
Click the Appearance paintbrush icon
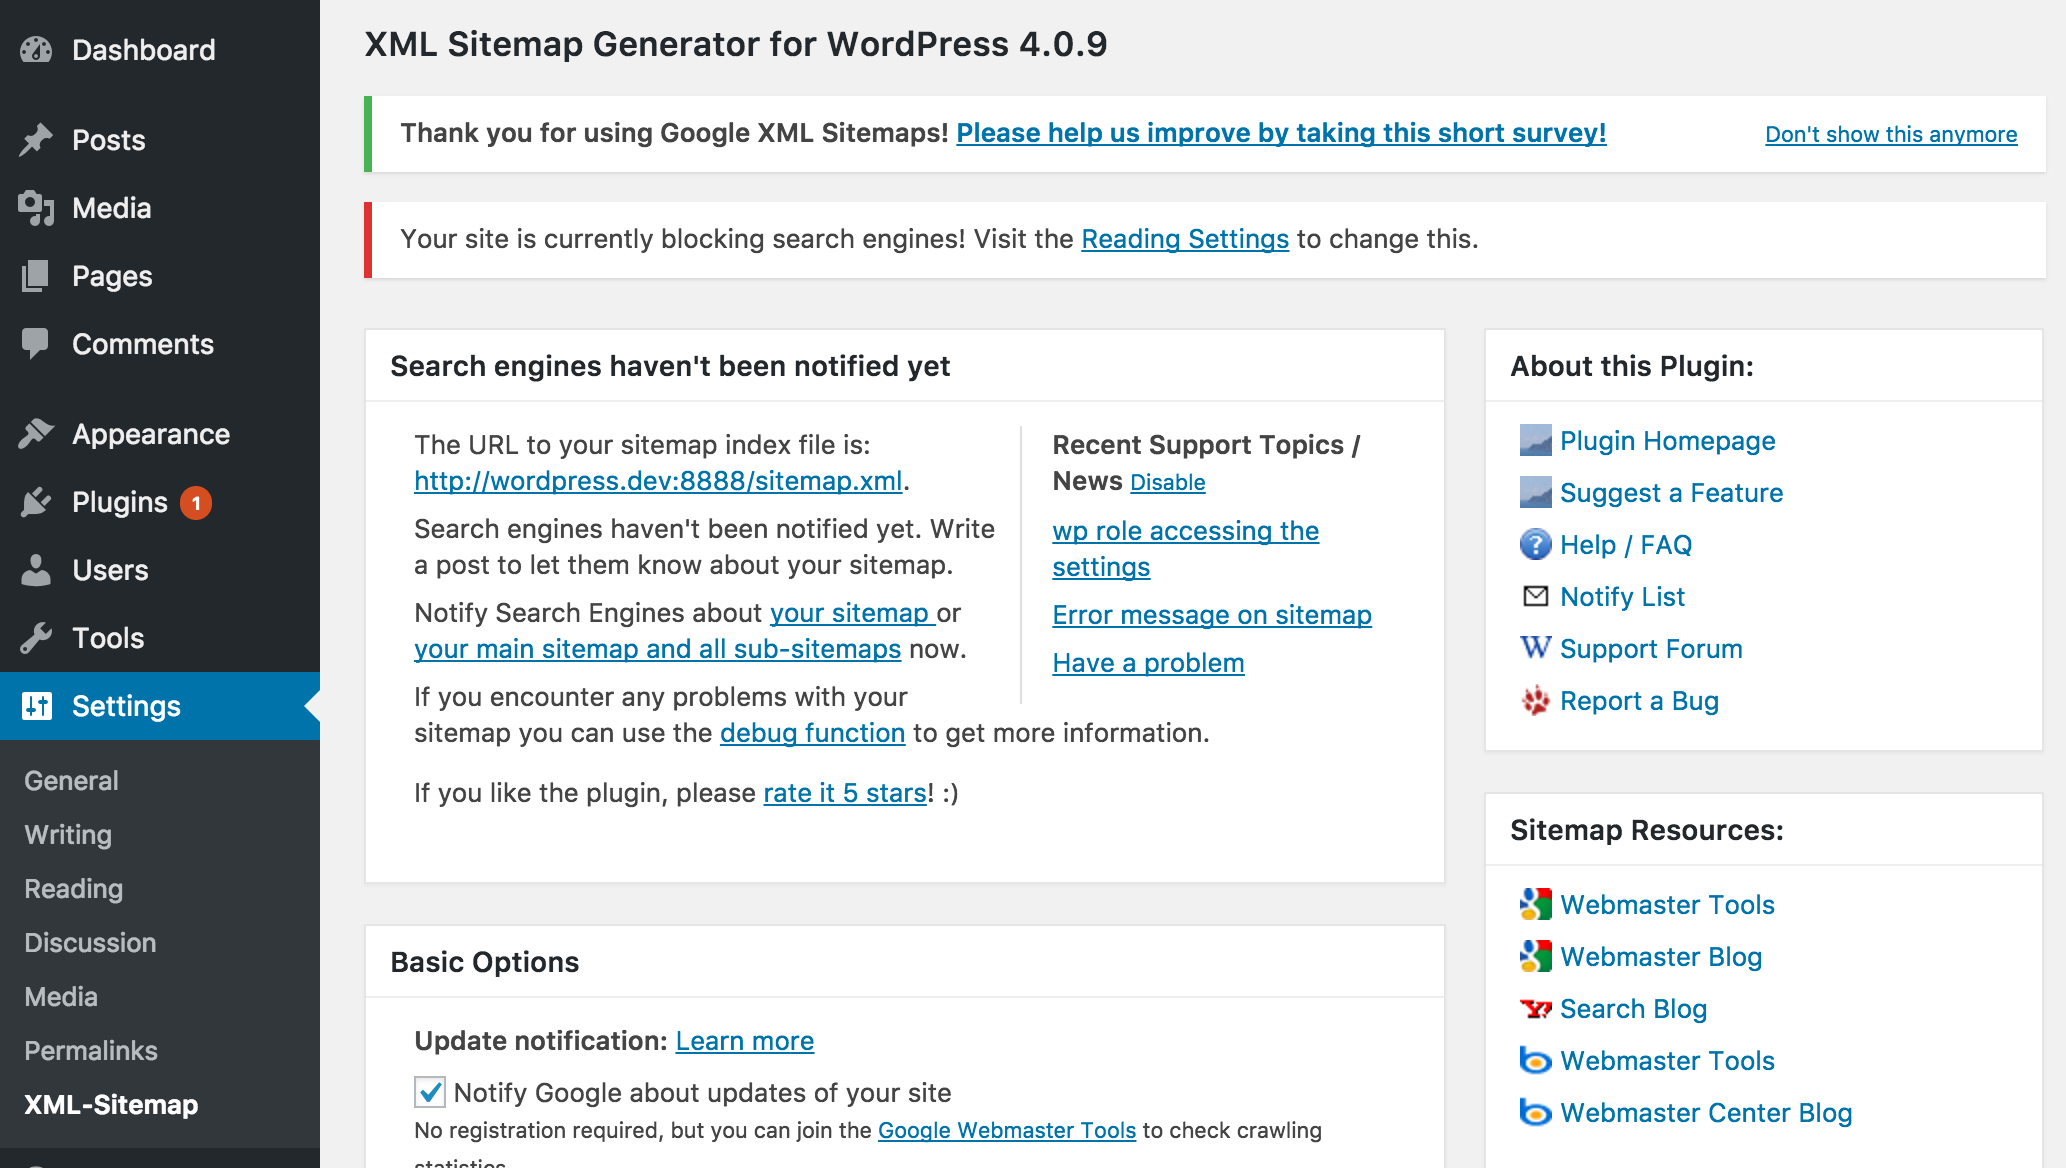(x=36, y=434)
